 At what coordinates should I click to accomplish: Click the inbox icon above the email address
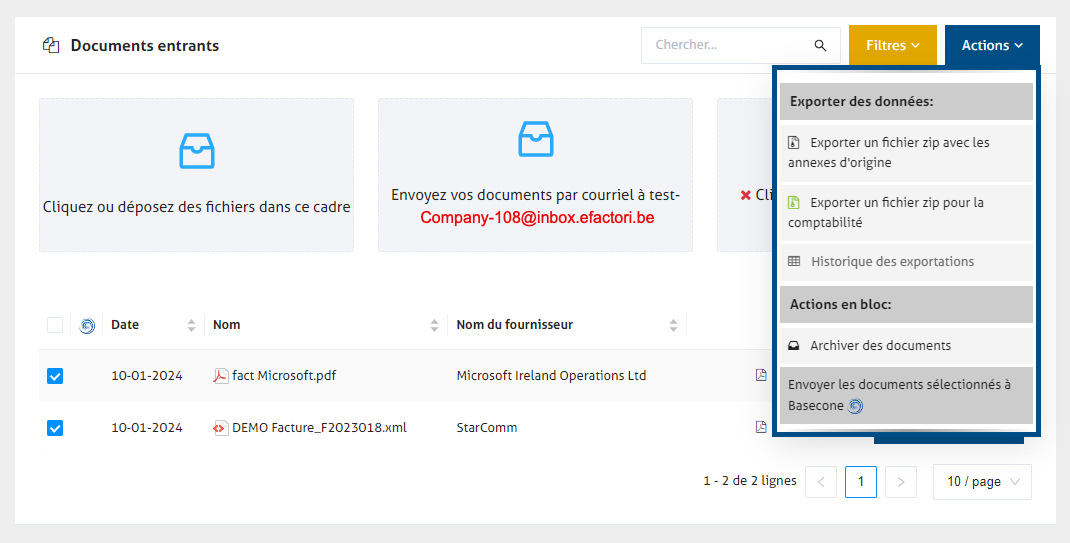[x=536, y=139]
